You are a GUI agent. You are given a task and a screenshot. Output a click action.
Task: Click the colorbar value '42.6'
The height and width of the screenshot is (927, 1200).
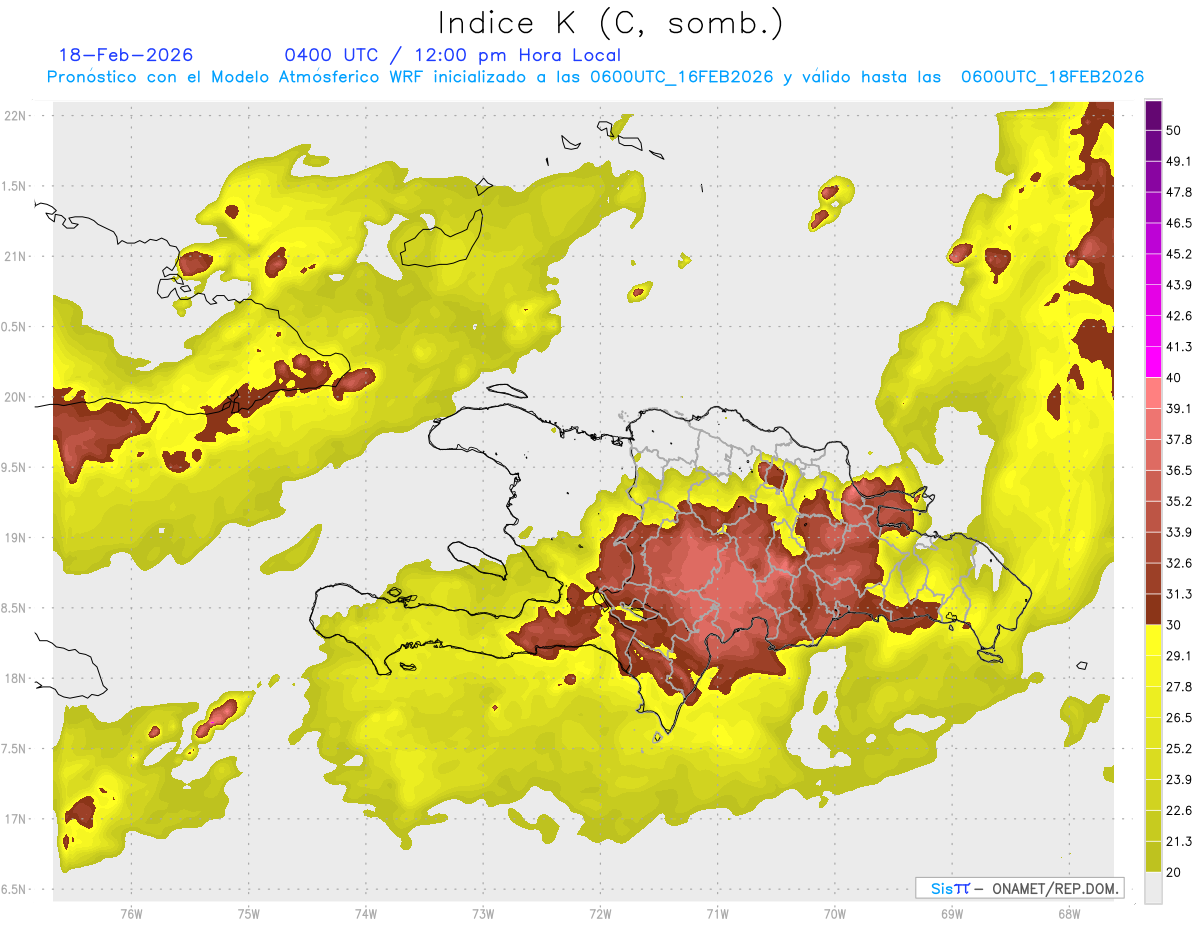(1179, 316)
